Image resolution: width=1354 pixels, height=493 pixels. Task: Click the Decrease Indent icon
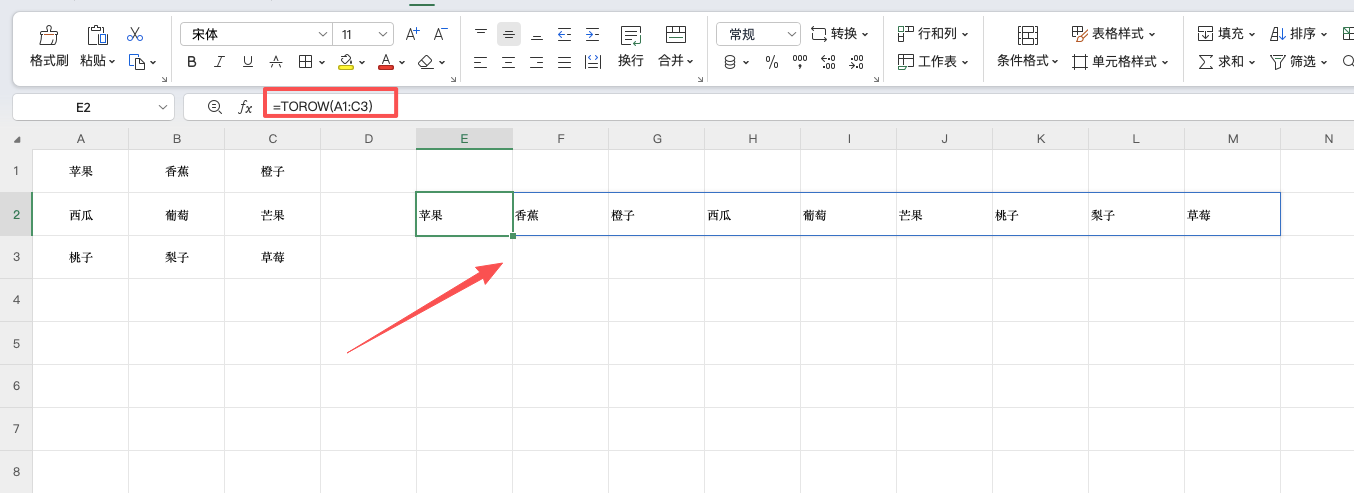(565, 34)
